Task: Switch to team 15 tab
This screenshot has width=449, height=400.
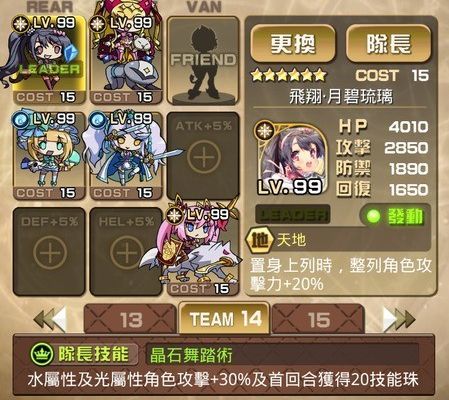Action: (318, 319)
